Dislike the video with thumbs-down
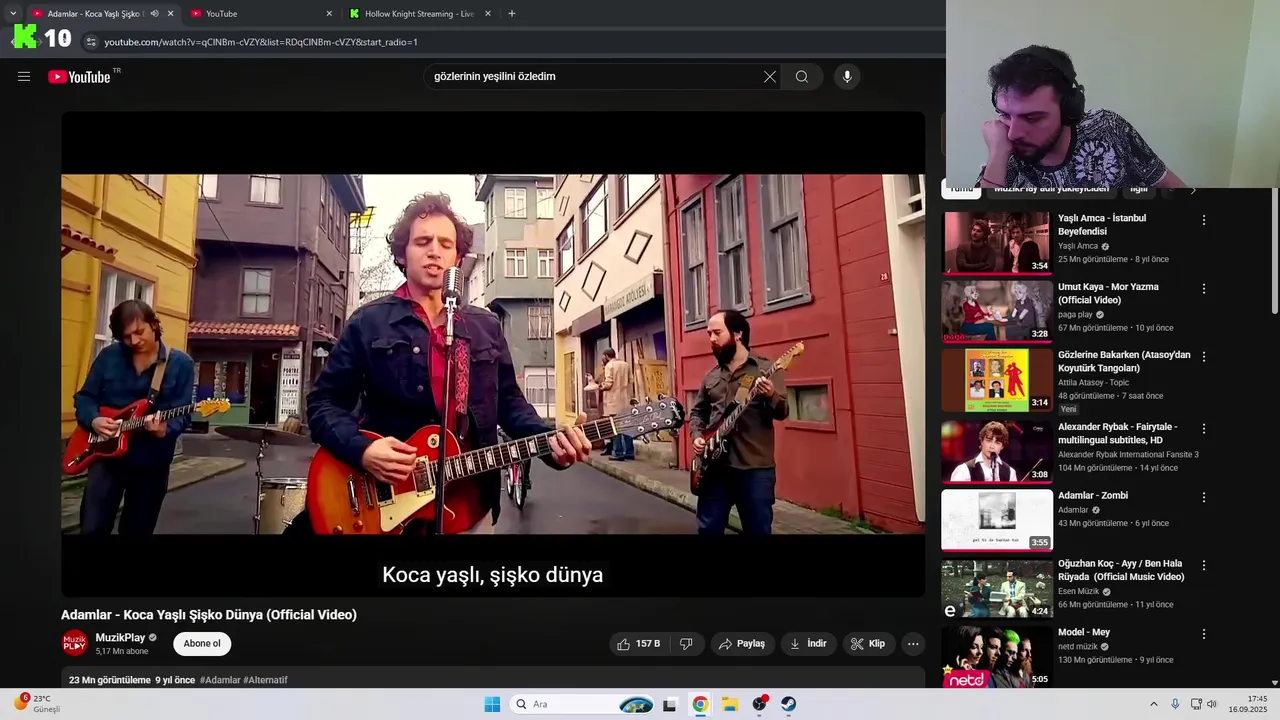 point(686,644)
